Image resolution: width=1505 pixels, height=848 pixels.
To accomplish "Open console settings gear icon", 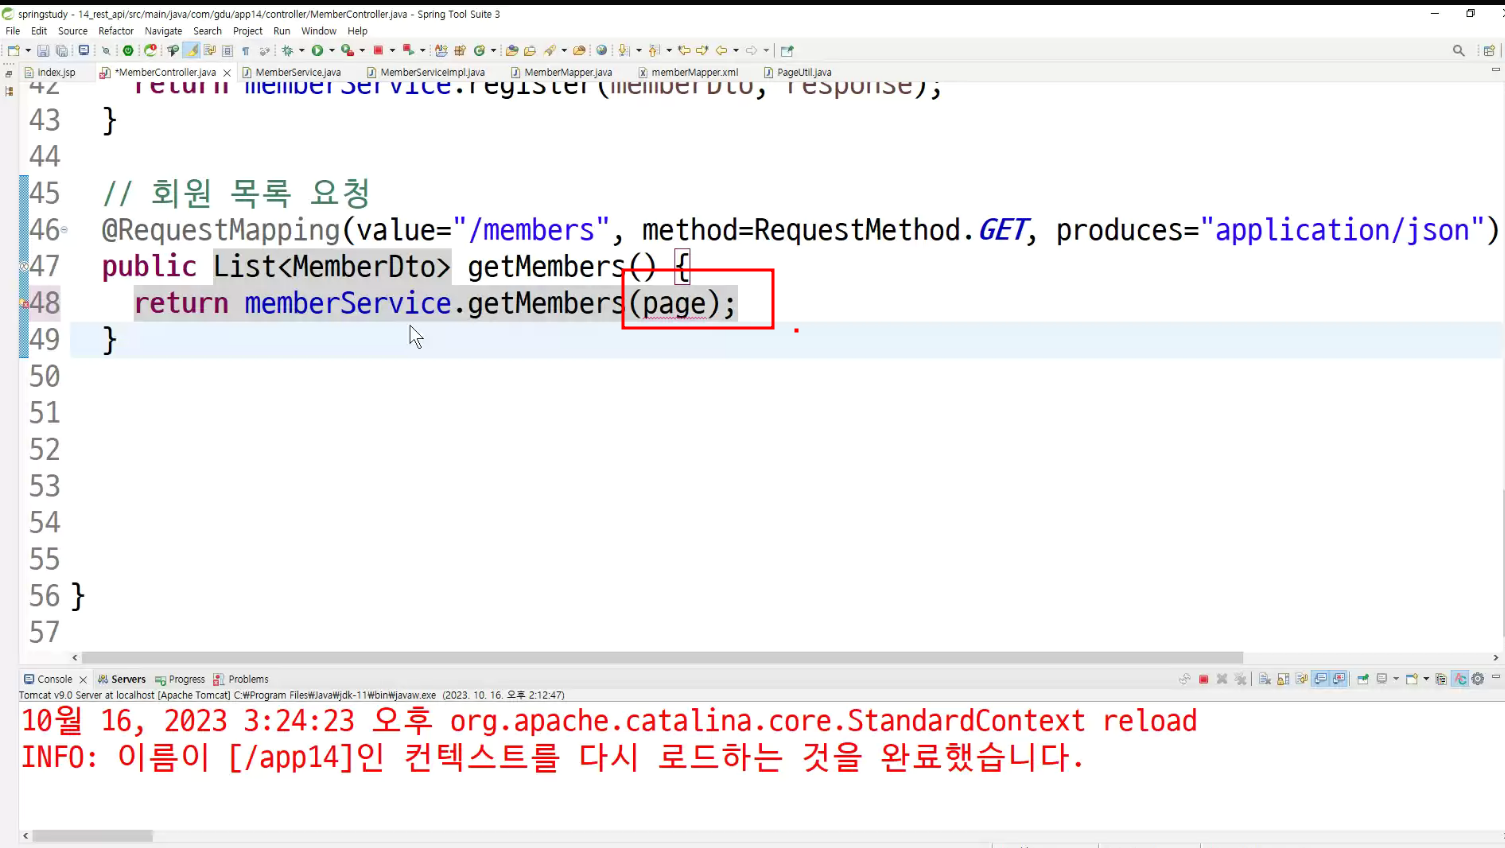I will 1478,679.
